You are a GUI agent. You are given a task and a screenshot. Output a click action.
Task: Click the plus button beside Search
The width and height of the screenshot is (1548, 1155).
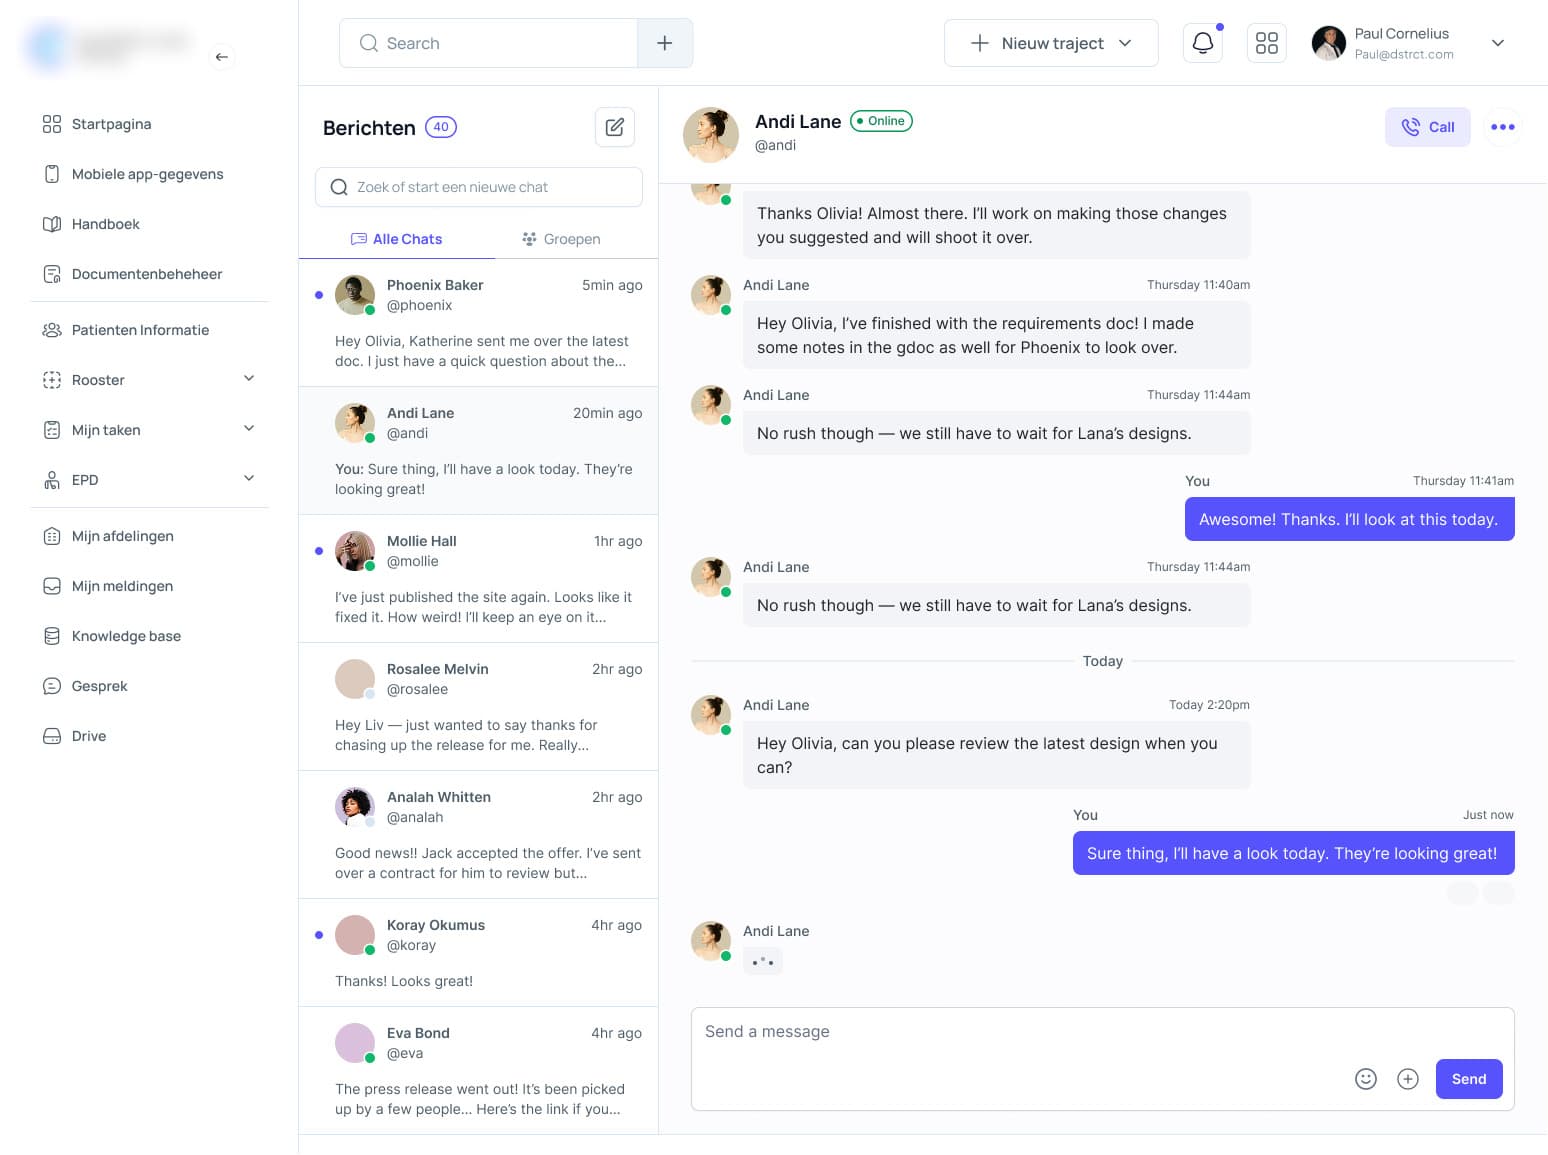point(665,43)
